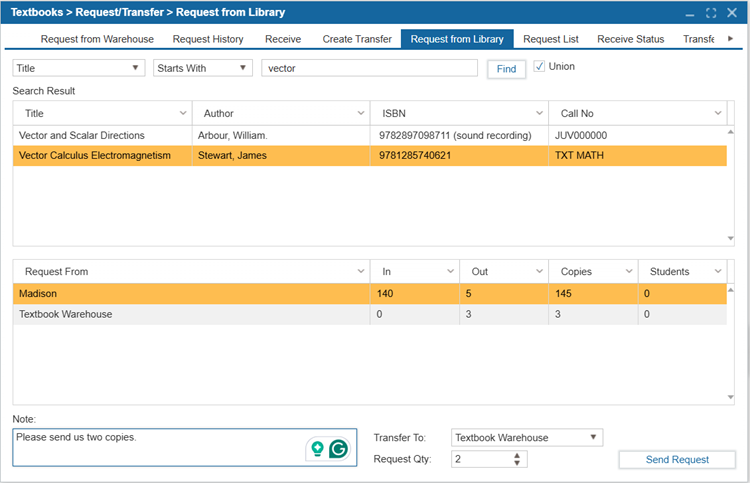
Task: Click the search text field containing vector
Action: tap(369, 68)
